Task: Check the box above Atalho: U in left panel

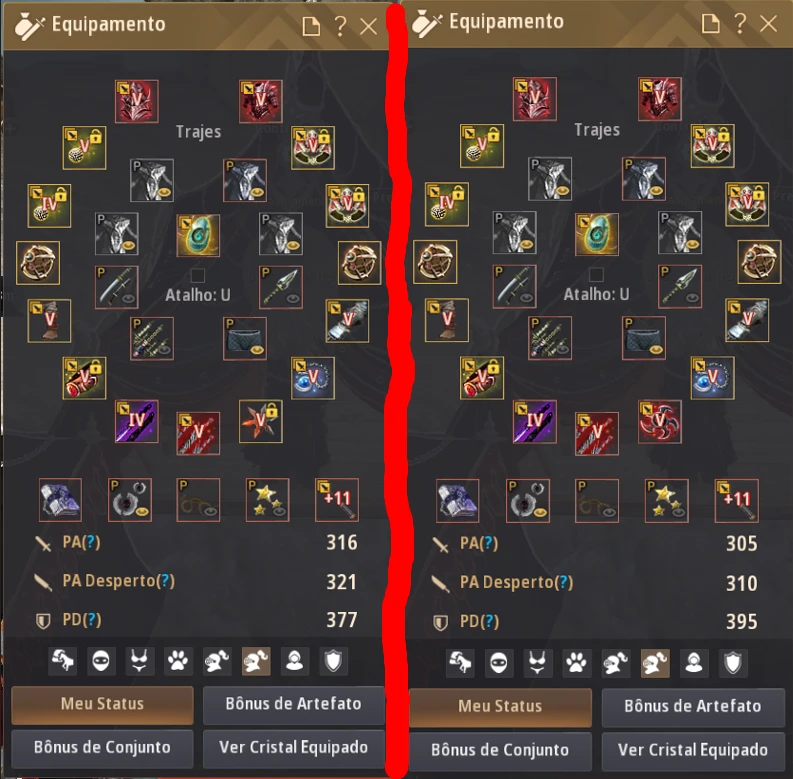Action: click(198, 275)
